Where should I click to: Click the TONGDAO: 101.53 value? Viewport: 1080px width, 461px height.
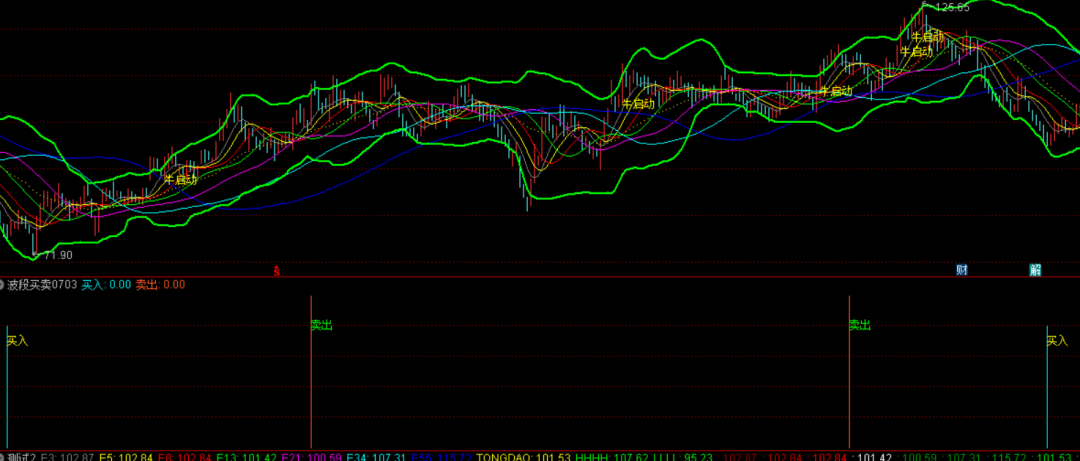pos(523,456)
